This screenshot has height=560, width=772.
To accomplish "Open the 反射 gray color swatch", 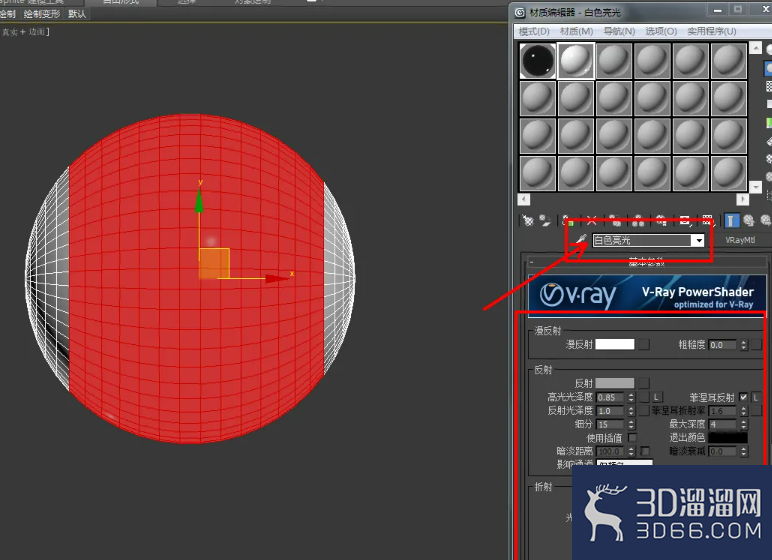I will (615, 383).
